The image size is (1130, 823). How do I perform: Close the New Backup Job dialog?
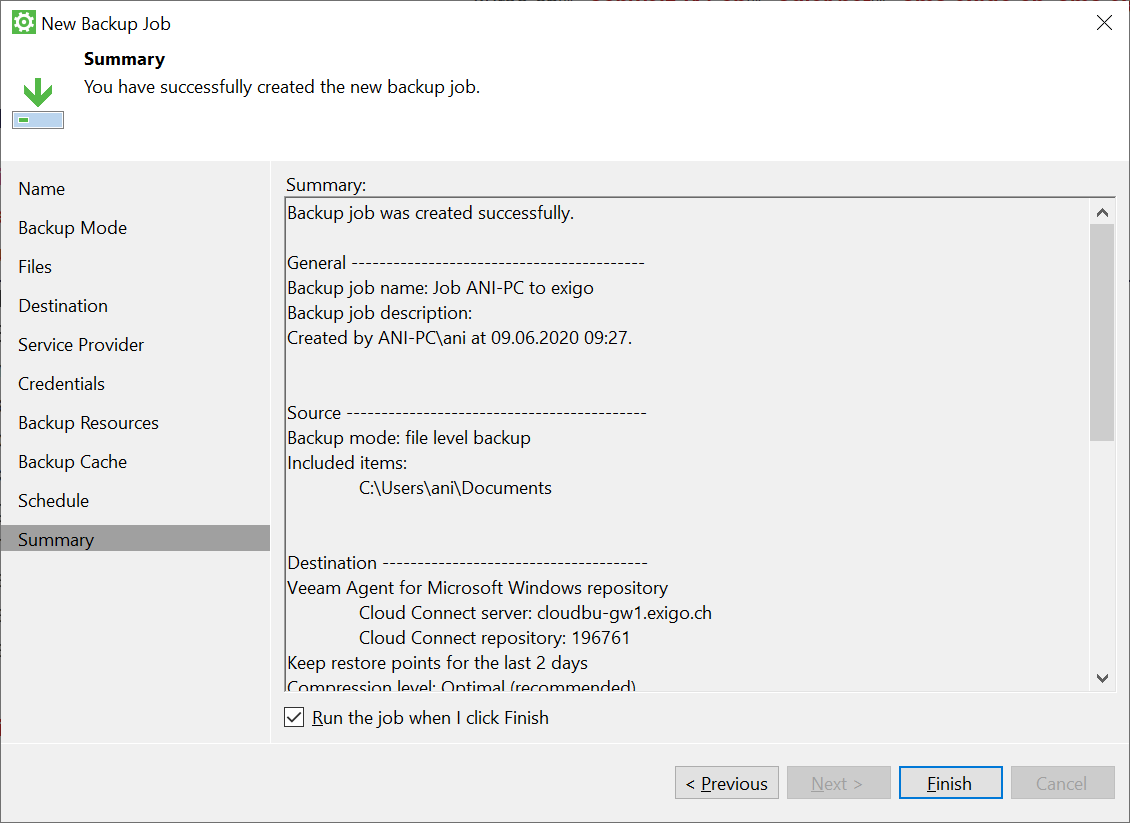click(1104, 23)
